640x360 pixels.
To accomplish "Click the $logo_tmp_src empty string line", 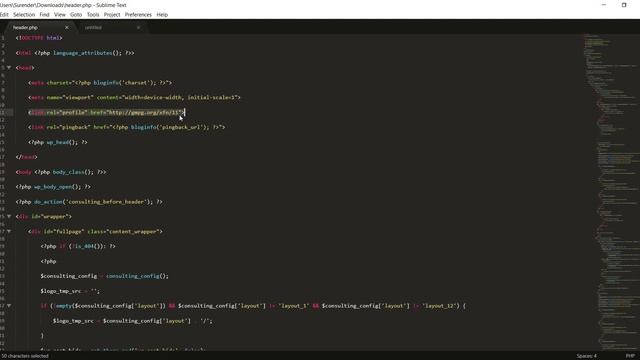I will [x=70, y=291].
